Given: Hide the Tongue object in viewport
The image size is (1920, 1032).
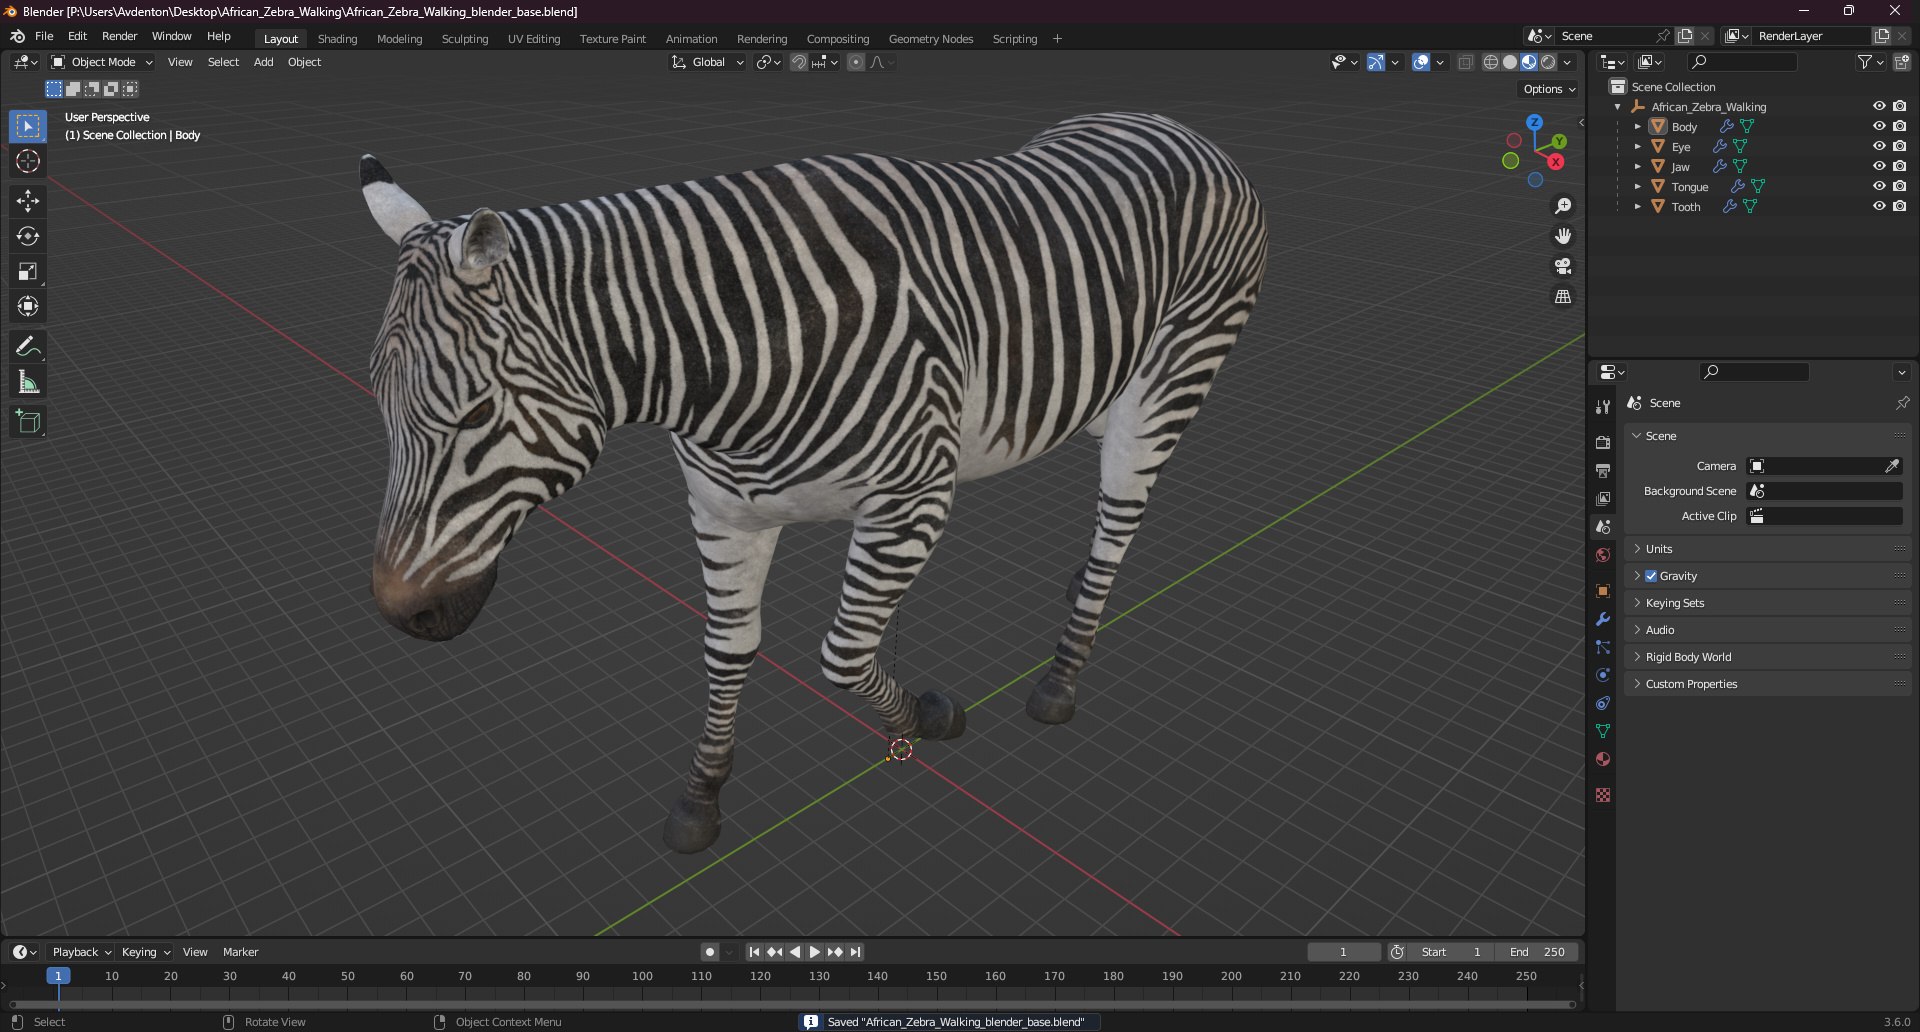Looking at the screenshot, I should [1879, 186].
